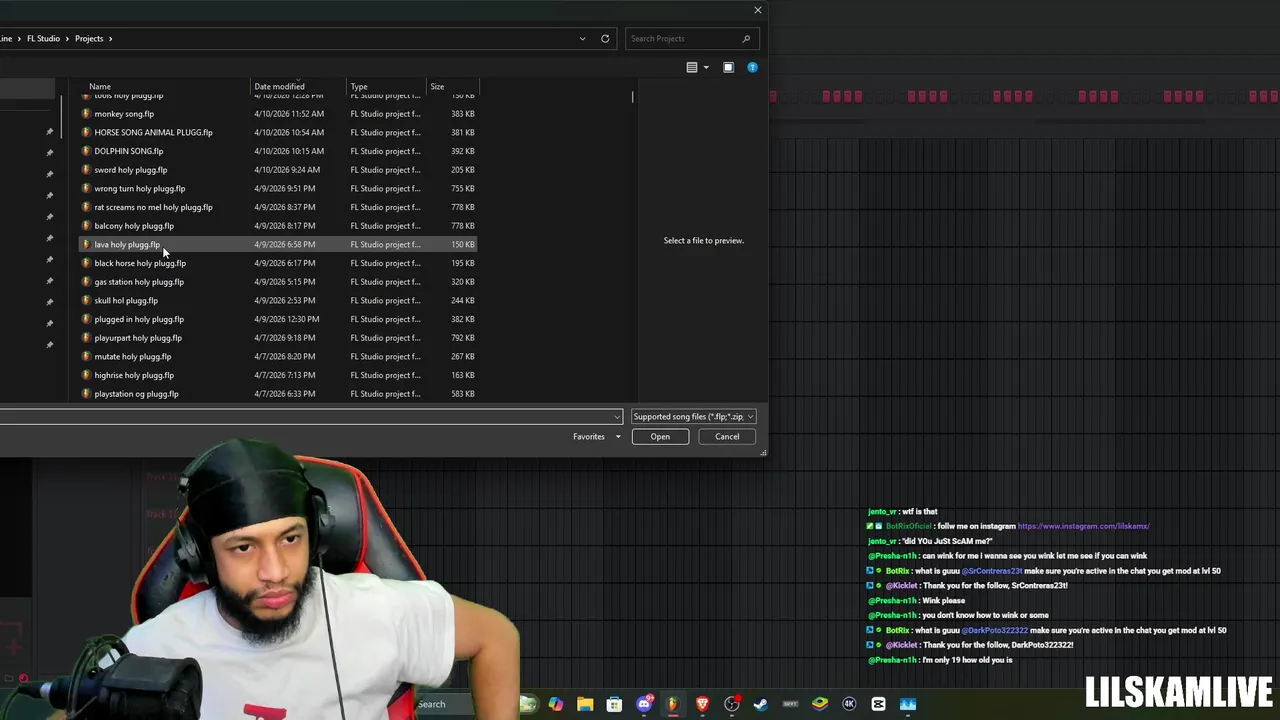
Task: Open Discord from the taskbar
Action: point(644,704)
